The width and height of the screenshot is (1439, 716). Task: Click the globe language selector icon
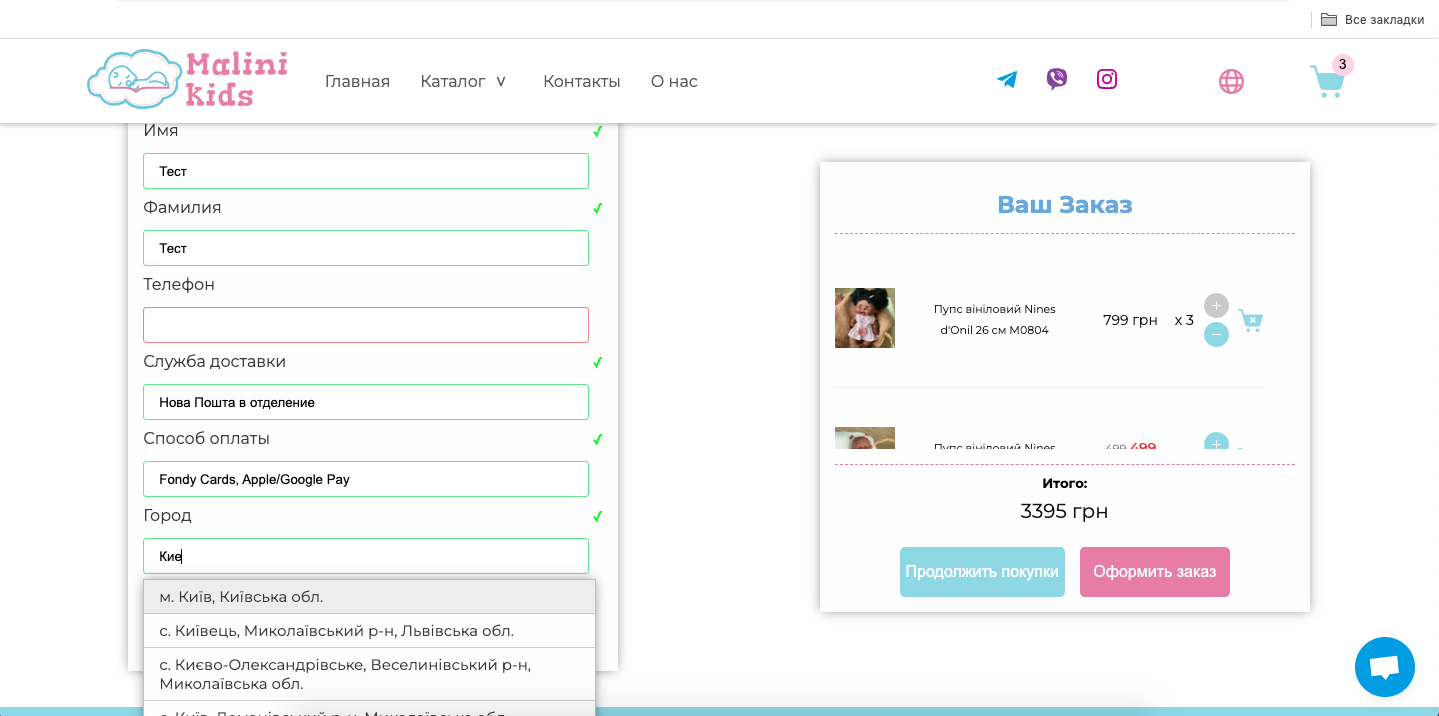tap(1231, 82)
